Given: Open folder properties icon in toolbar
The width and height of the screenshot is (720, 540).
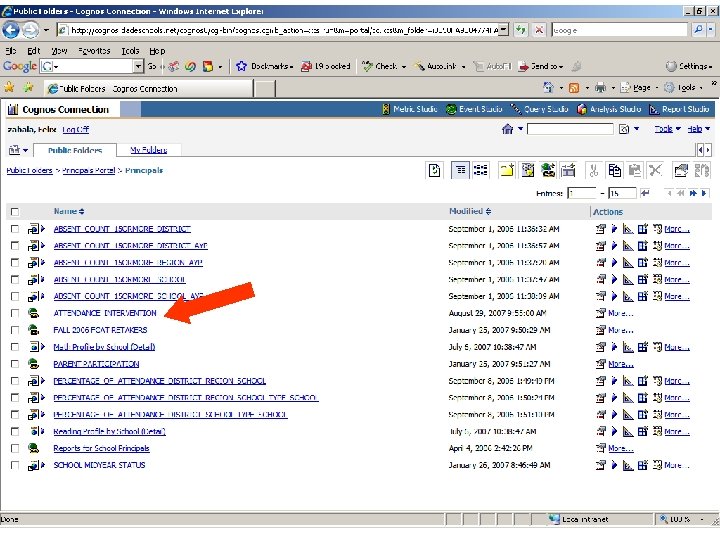Looking at the screenshot, I should point(681,171).
